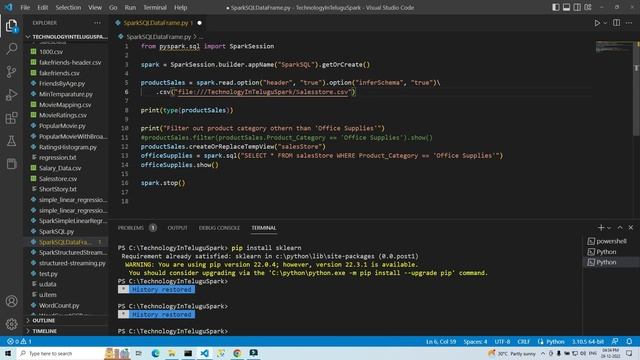The width and height of the screenshot is (640, 360).
Task: Open the View menu
Action: (95, 7)
